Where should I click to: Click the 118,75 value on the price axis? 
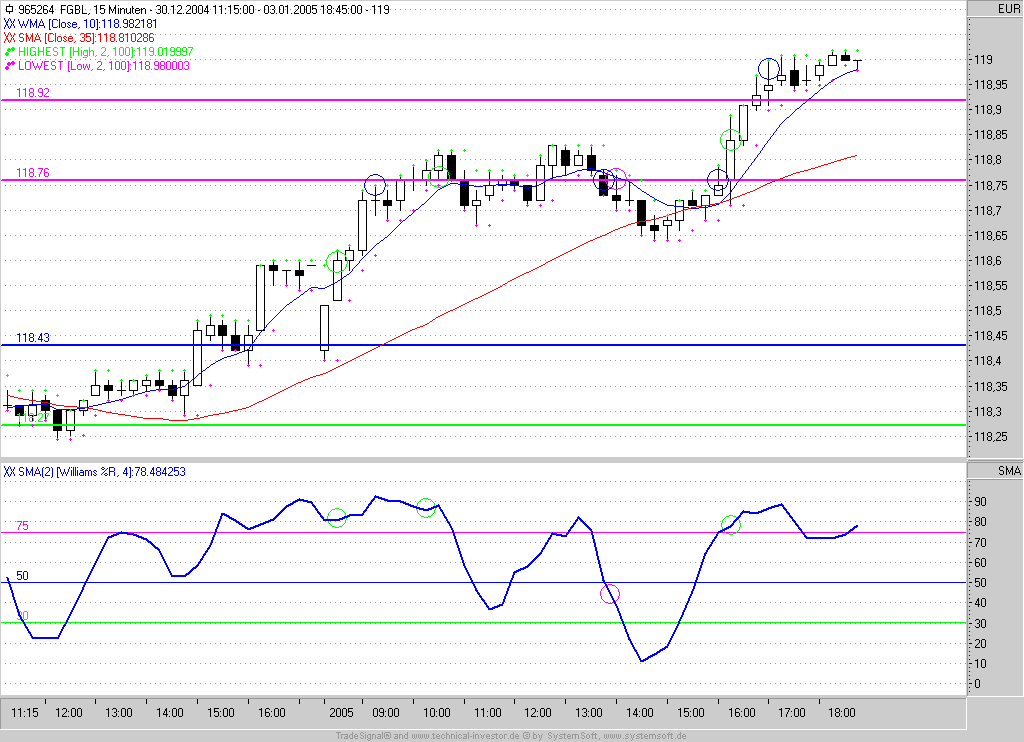990,186
